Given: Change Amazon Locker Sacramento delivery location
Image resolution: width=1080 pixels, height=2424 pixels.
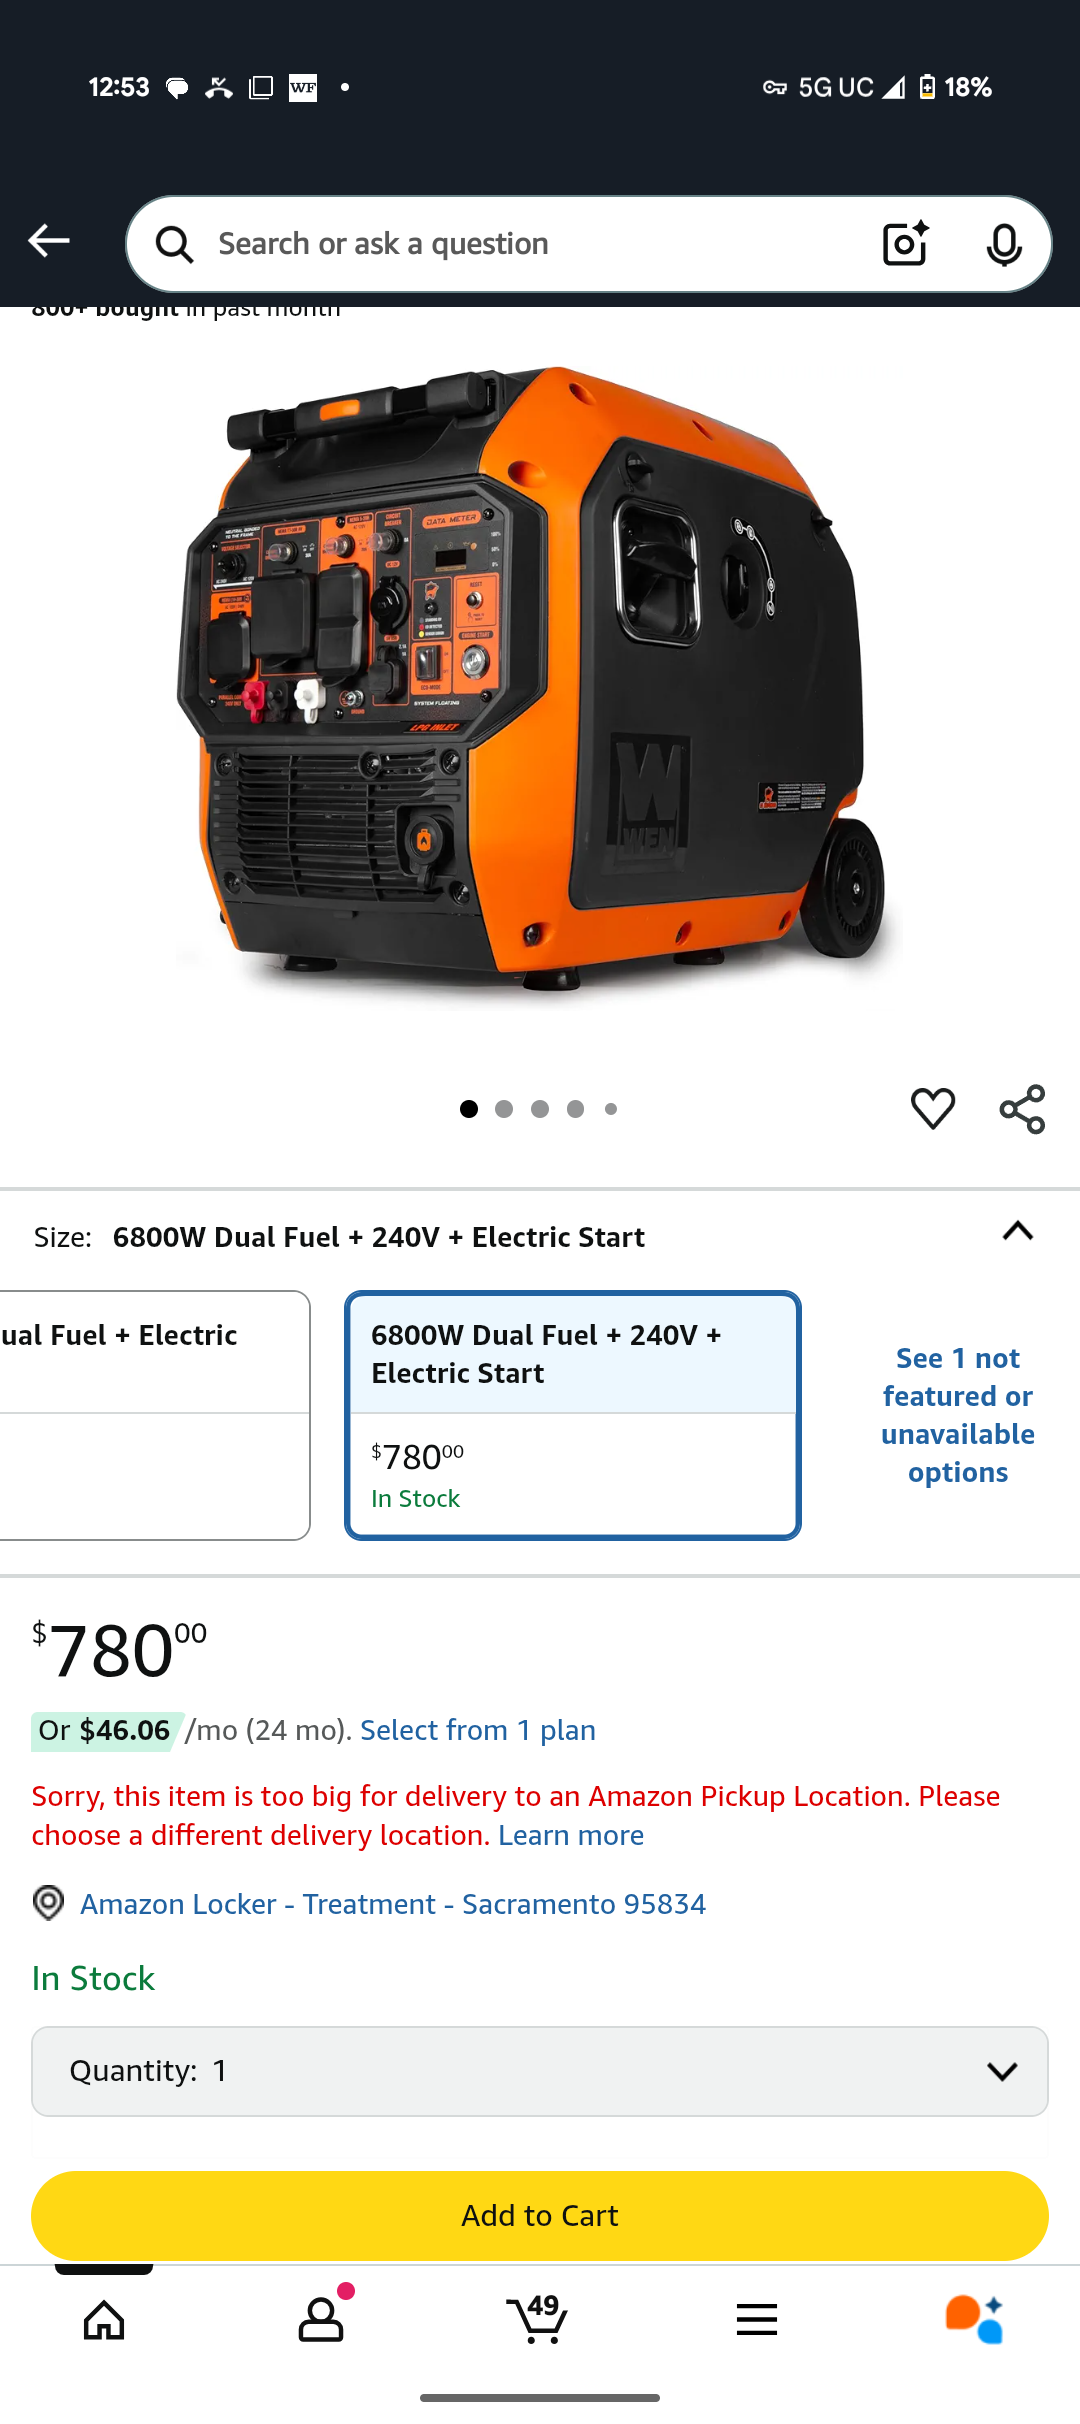Looking at the screenshot, I should [393, 1904].
